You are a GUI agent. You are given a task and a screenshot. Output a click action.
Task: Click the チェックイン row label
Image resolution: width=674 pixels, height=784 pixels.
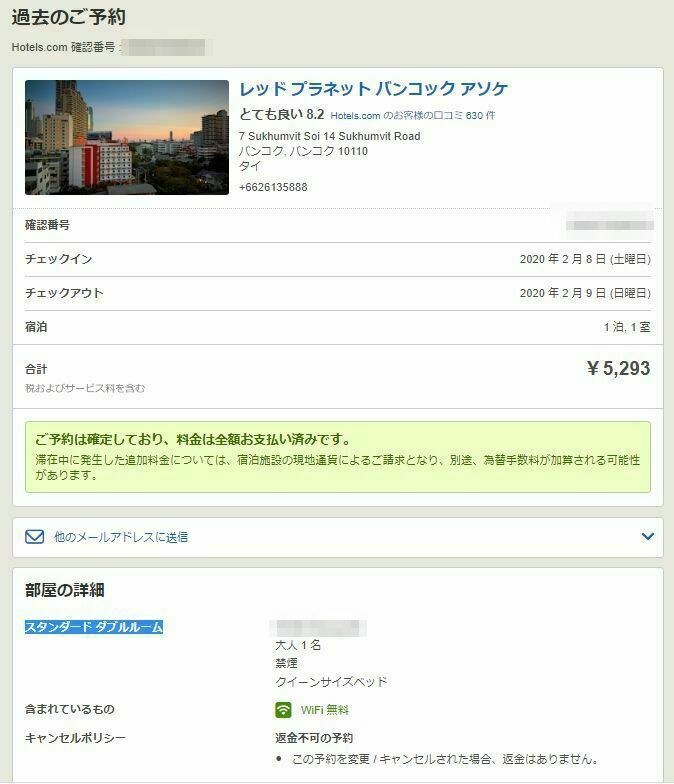[58, 259]
